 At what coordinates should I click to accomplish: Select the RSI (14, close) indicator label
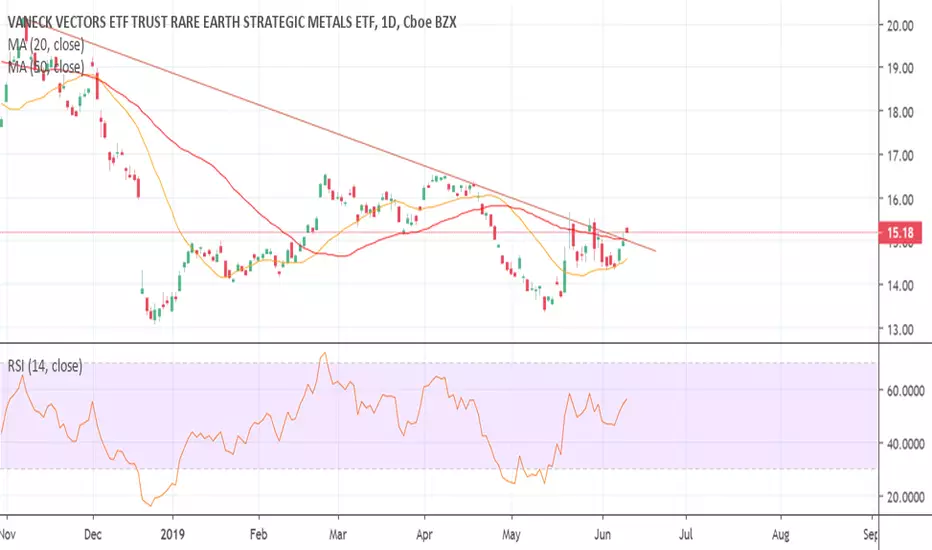pos(45,366)
